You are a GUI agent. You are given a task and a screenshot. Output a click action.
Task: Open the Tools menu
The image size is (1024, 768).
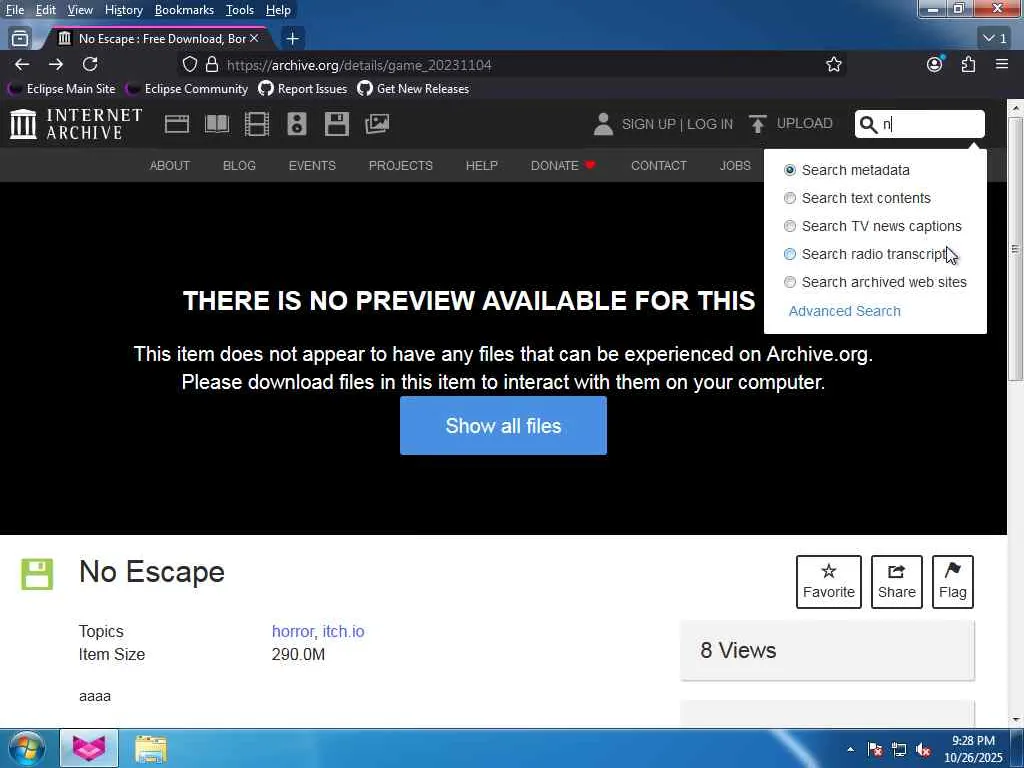pos(240,10)
